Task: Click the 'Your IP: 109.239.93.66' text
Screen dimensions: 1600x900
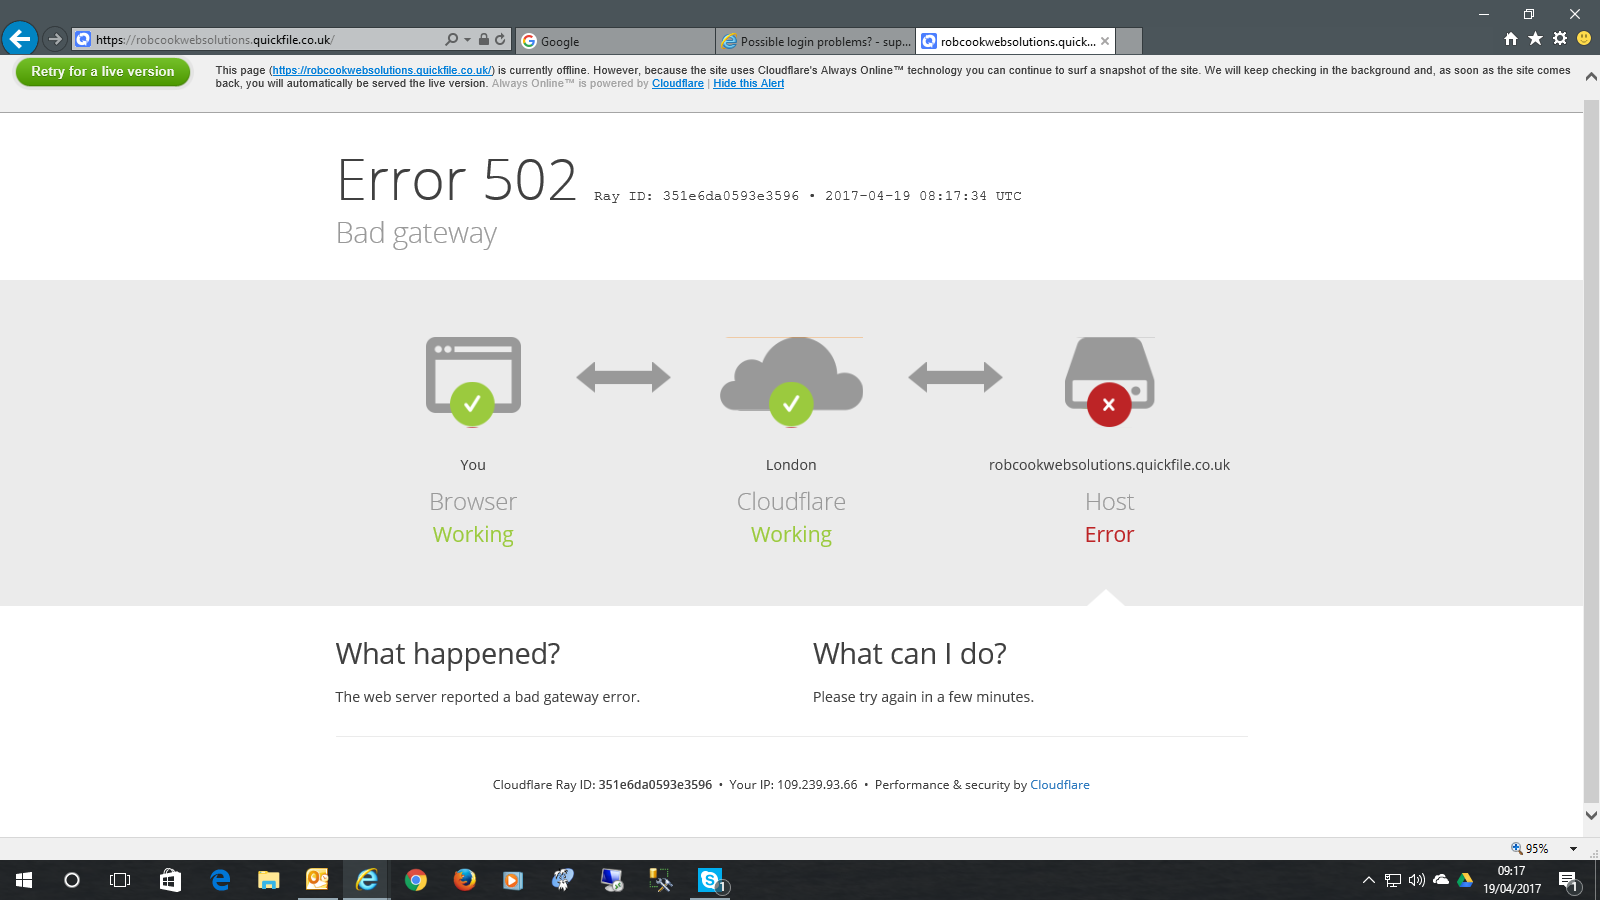Action: (793, 785)
